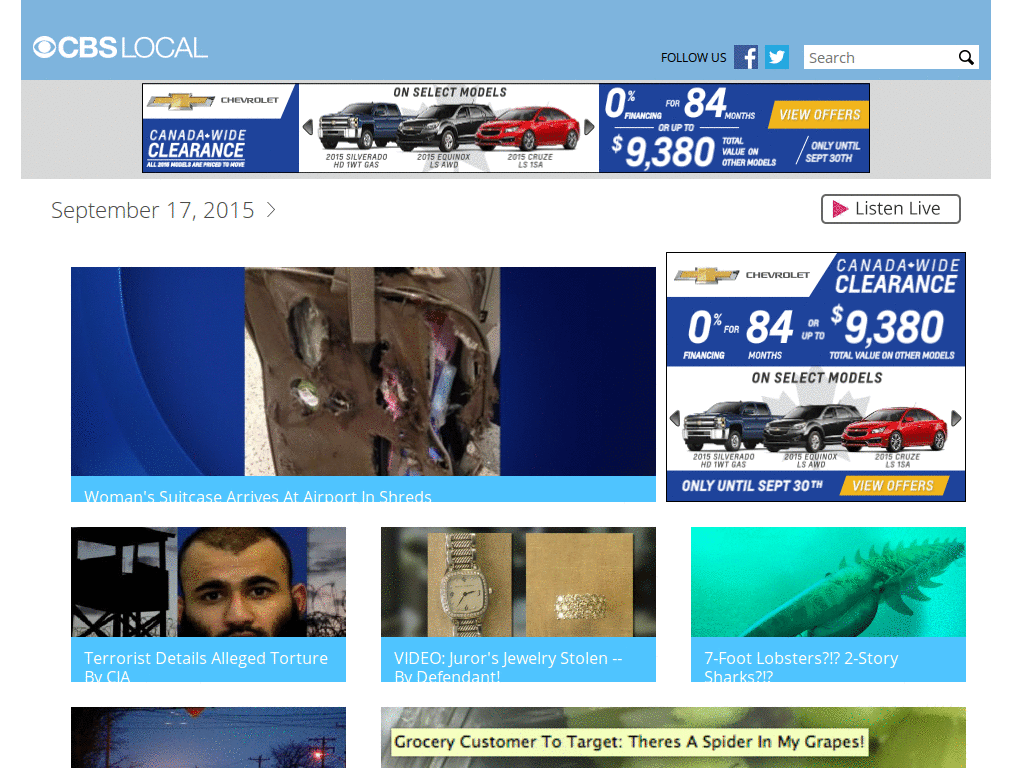The height and width of the screenshot is (768, 1024).
Task: Open the CBS Local logo homepage
Action: [x=120, y=48]
